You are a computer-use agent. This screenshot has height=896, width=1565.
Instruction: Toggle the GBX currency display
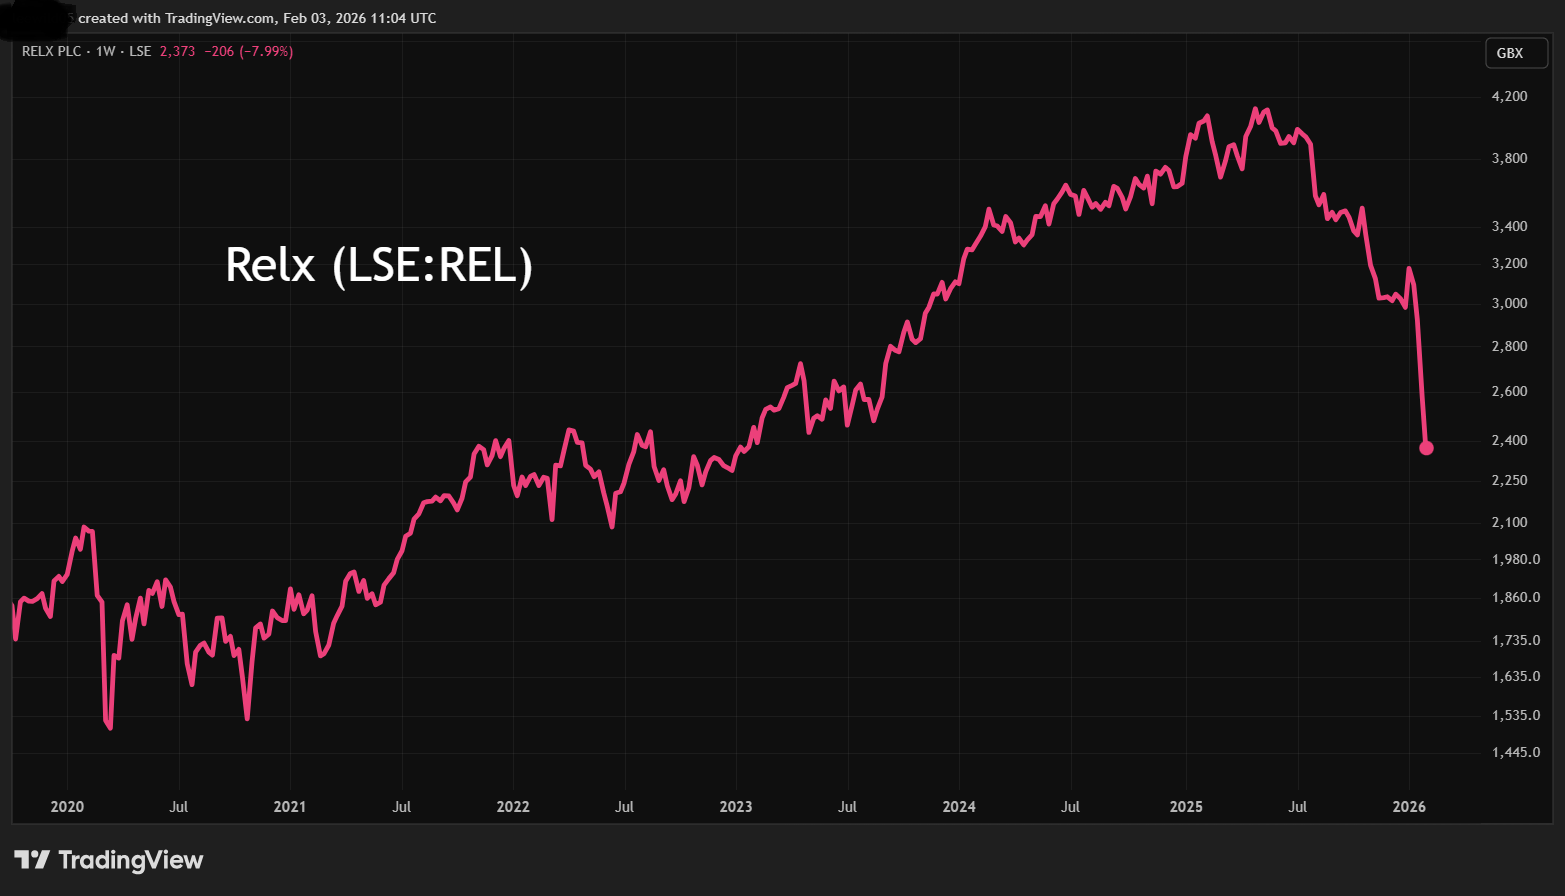tap(1515, 53)
